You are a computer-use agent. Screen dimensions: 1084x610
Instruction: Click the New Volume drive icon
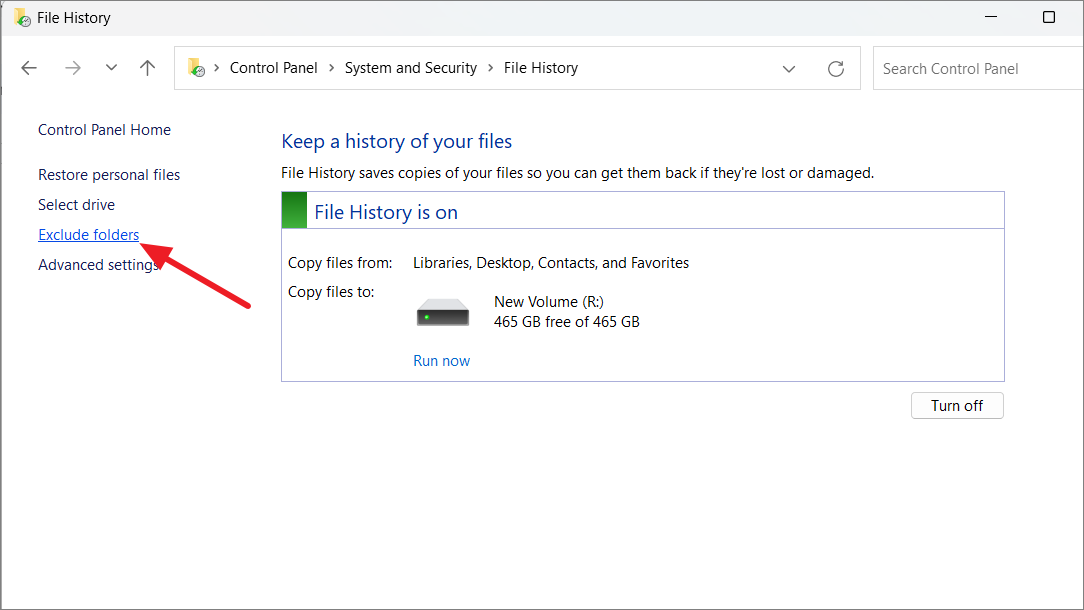[442, 311]
